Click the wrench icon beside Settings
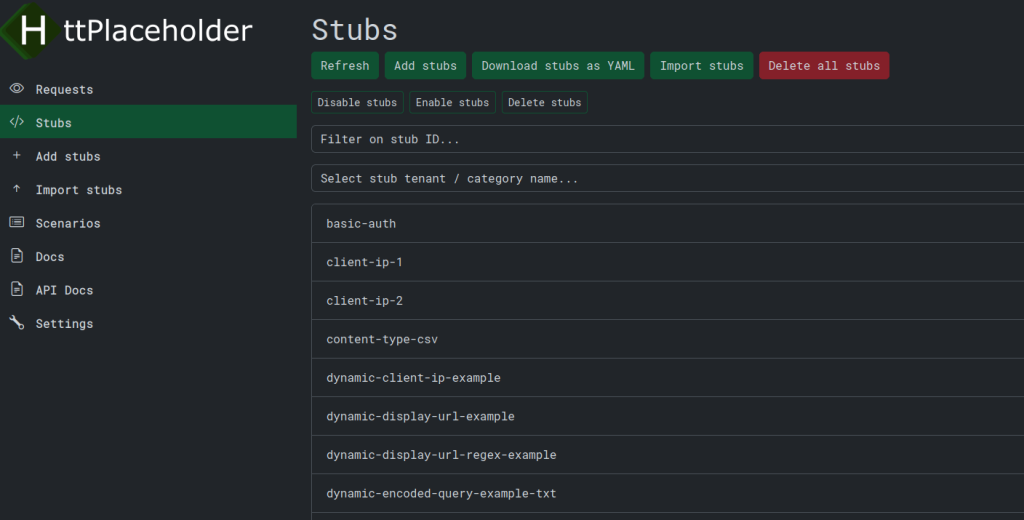The height and width of the screenshot is (520, 1024). coord(17,322)
